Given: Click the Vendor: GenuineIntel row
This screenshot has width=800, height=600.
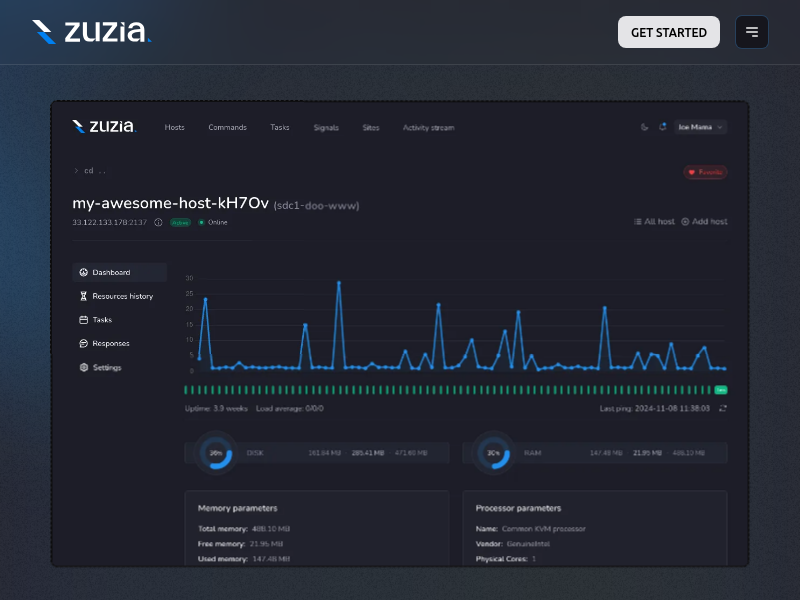Looking at the screenshot, I should pyautogui.click(x=513, y=544).
